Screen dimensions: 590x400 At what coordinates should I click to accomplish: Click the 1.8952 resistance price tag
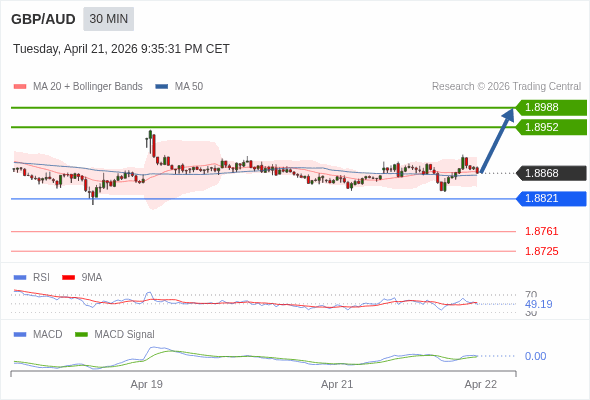pos(551,127)
